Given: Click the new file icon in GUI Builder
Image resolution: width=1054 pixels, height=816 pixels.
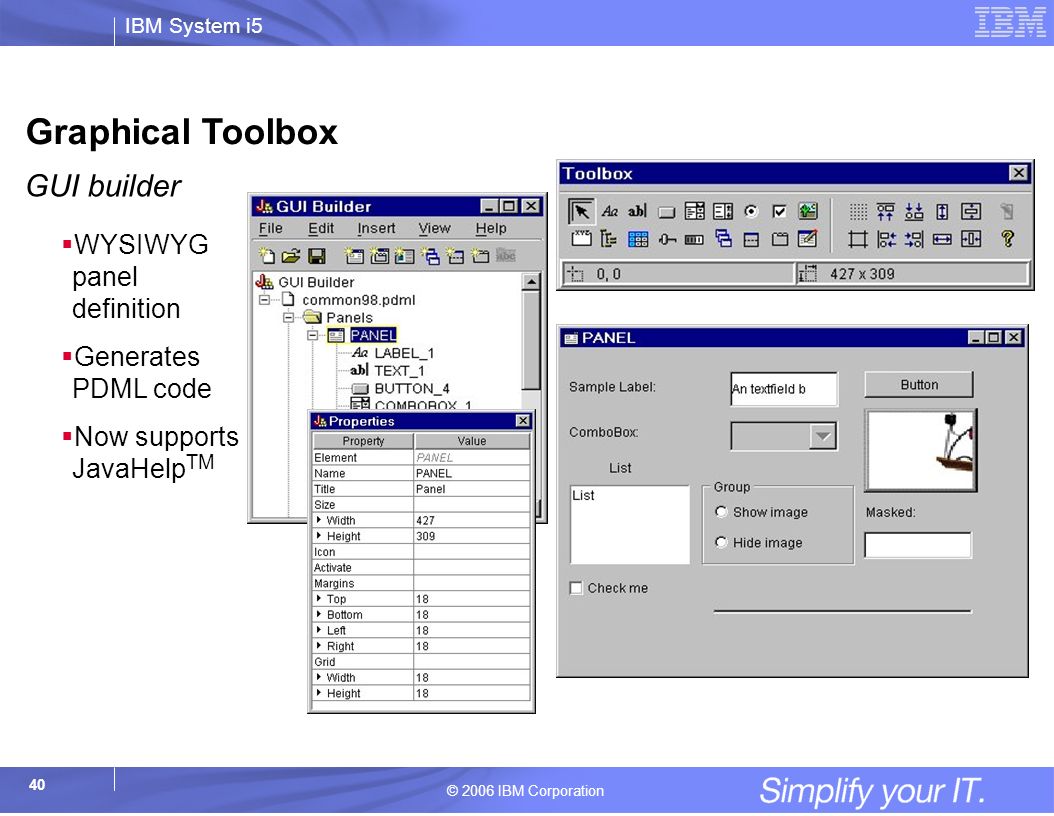Looking at the screenshot, I should point(267,255).
